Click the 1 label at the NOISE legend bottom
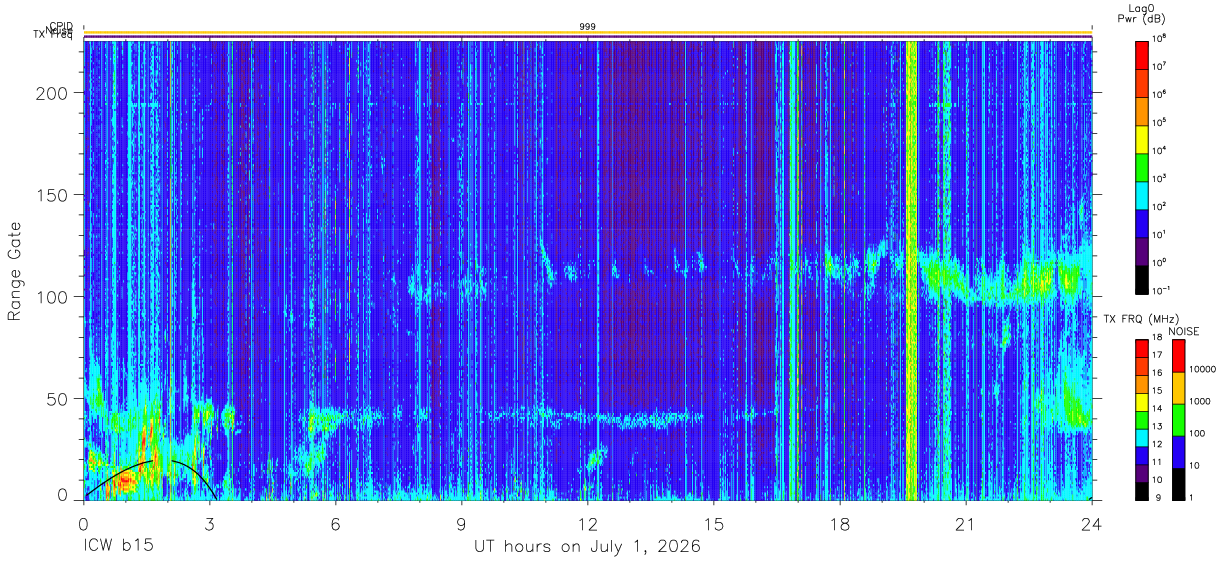 point(1192,498)
